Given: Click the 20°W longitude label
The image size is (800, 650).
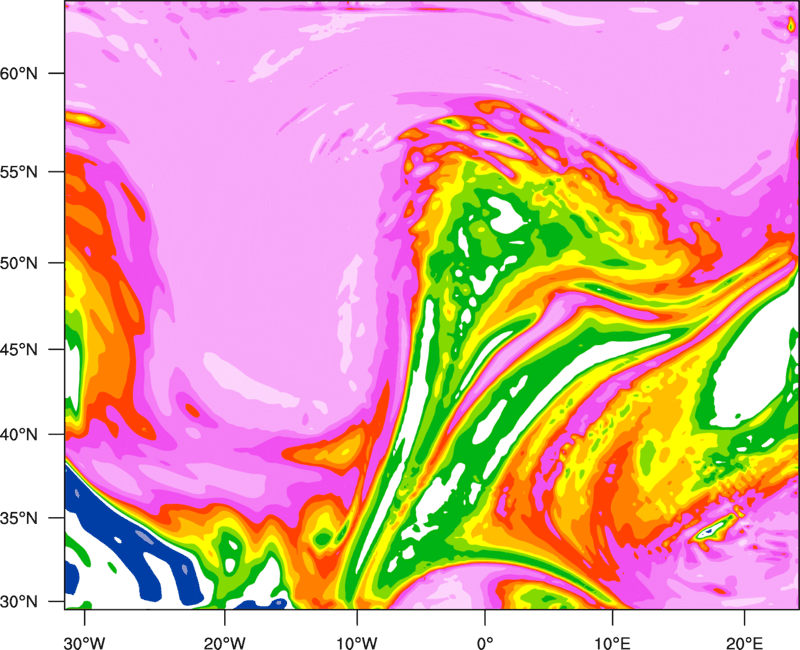Looking at the screenshot, I should point(224,643).
